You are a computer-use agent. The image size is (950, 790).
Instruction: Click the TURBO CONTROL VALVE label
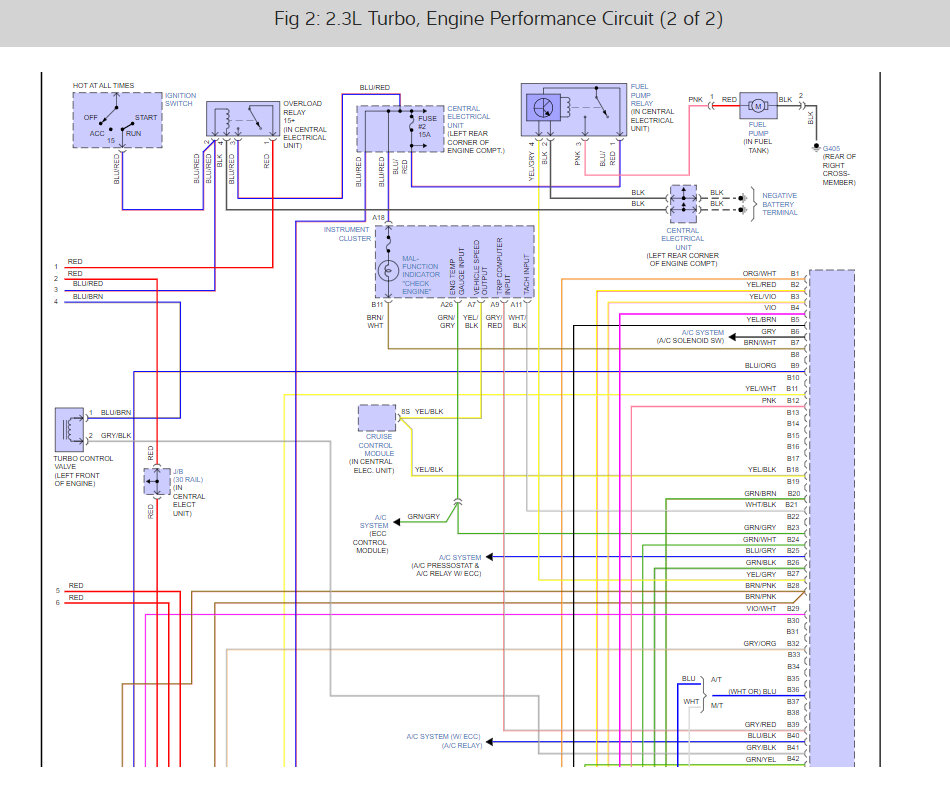(83, 463)
